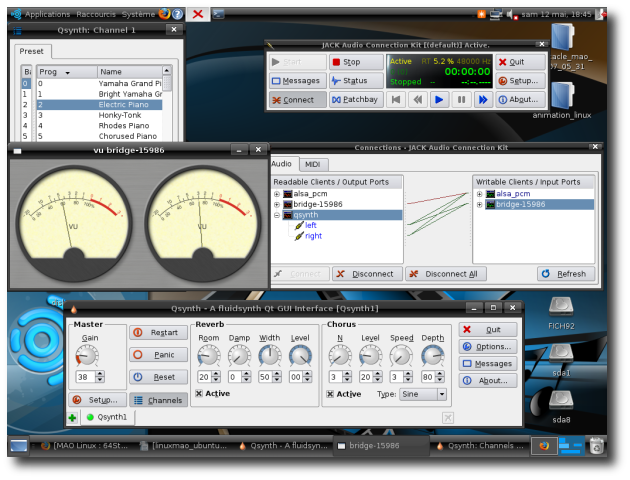Click the JACK transport Pause button
630x480 pixels.
coord(461,100)
